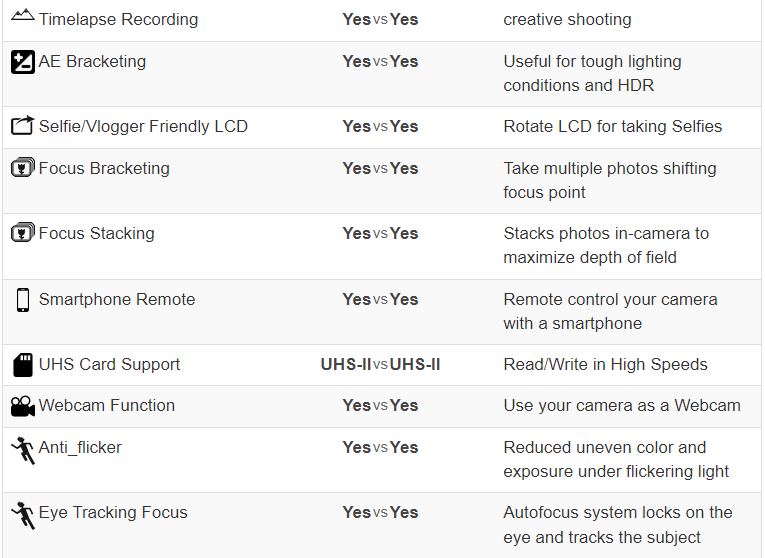765x558 pixels.
Task: Click the AE Bracketing exposure icon
Action: click(x=22, y=62)
